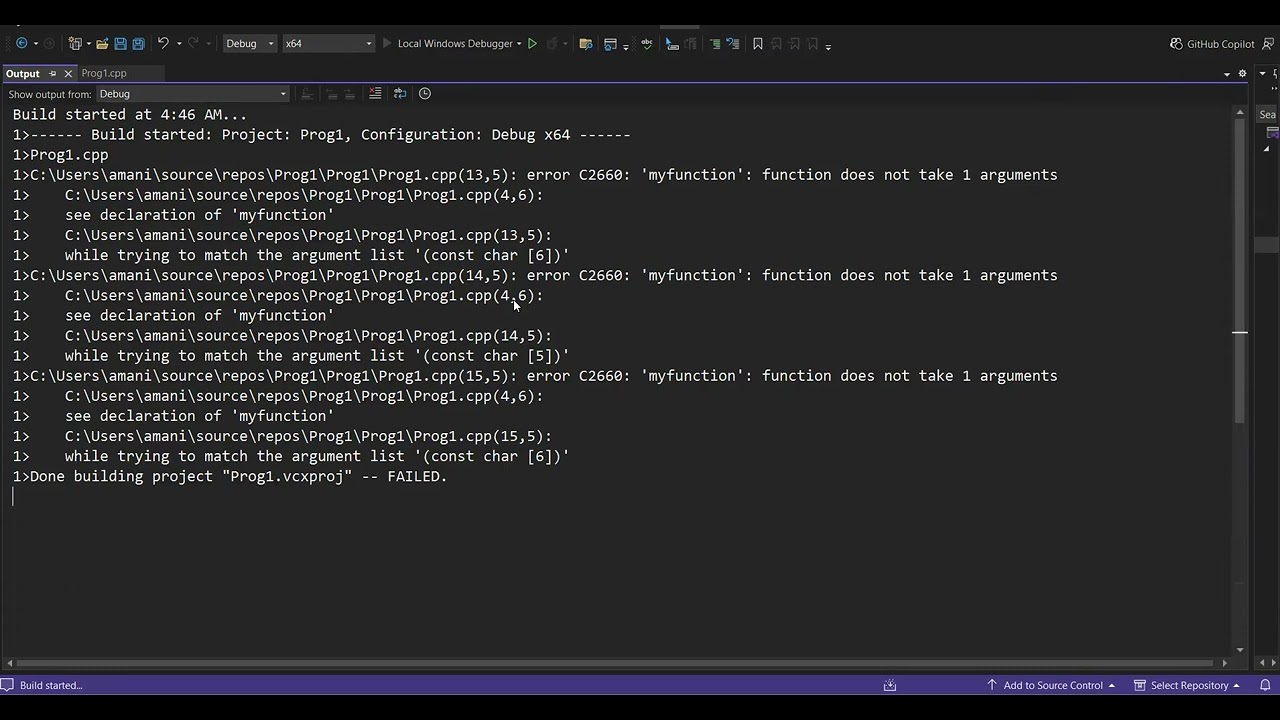Open the New Project icon in toolbar
Image resolution: width=1280 pixels, height=720 pixels.
pyautogui.click(x=74, y=44)
